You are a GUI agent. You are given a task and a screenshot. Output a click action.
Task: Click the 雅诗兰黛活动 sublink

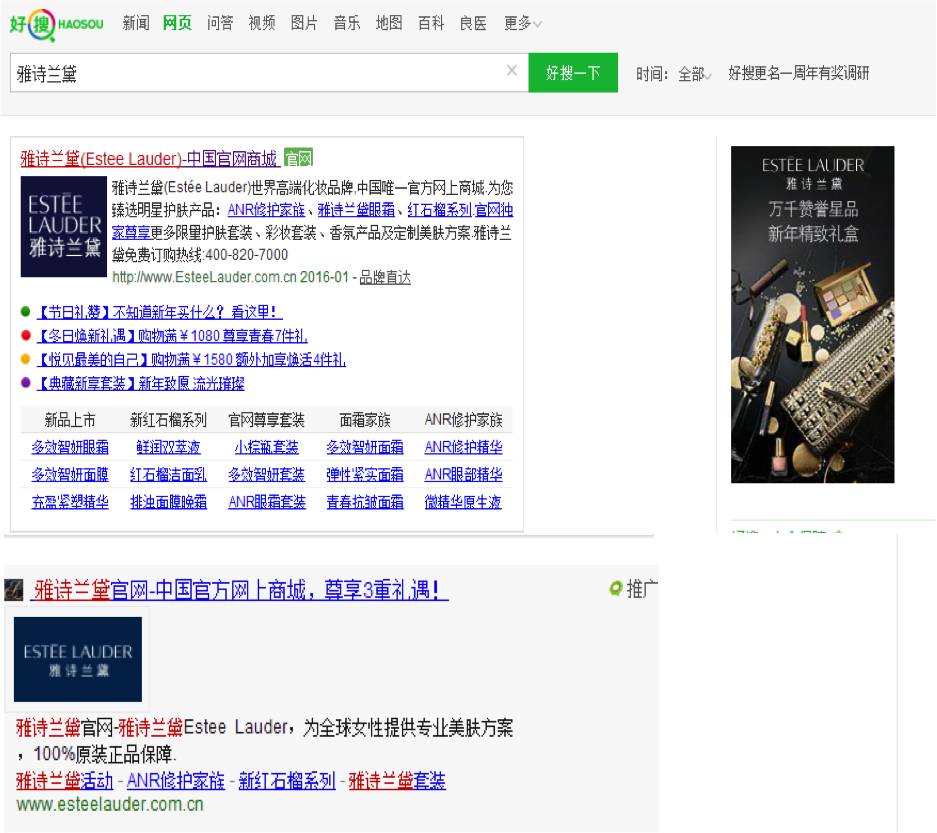[65, 780]
